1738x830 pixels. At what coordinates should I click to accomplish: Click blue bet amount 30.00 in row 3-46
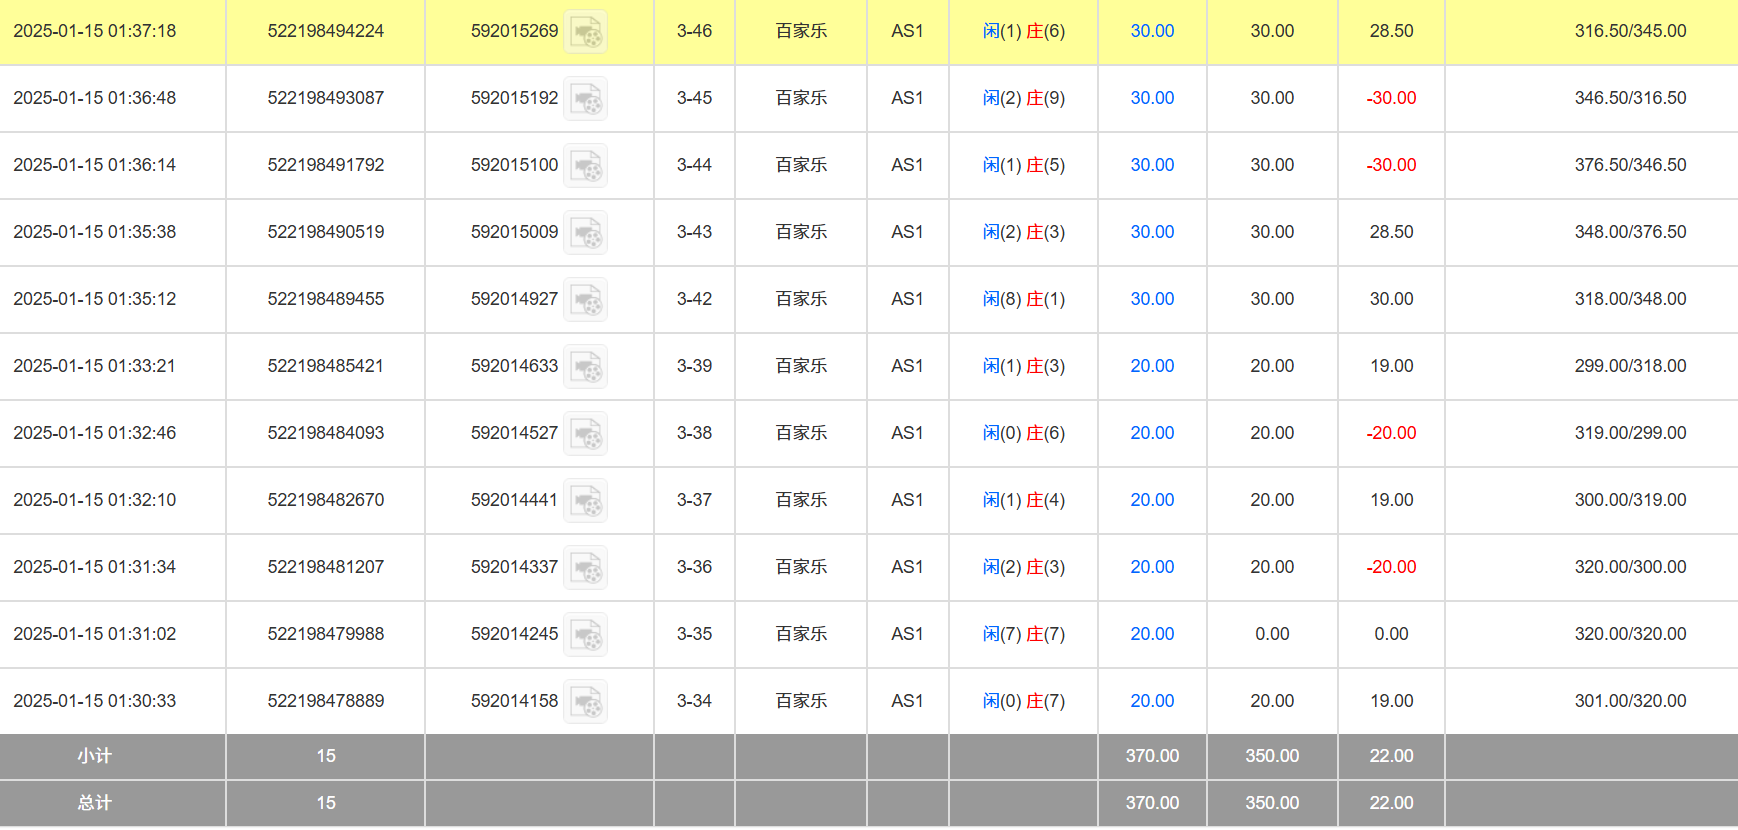tap(1152, 31)
